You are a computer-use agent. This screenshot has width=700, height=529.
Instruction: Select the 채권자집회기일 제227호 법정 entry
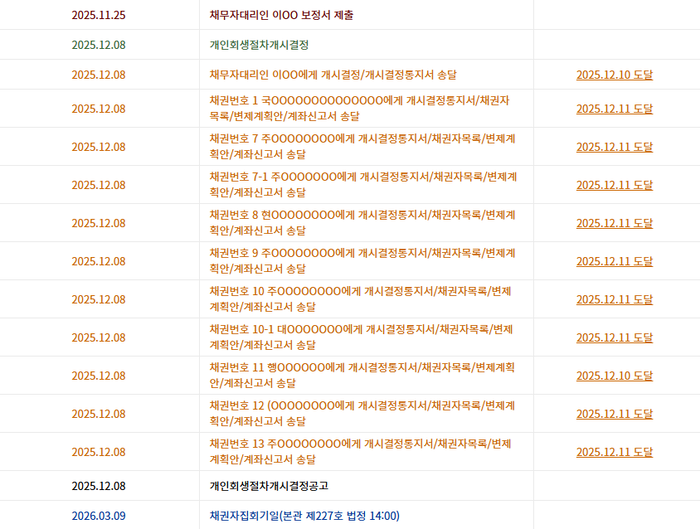pyautogui.click(x=304, y=516)
